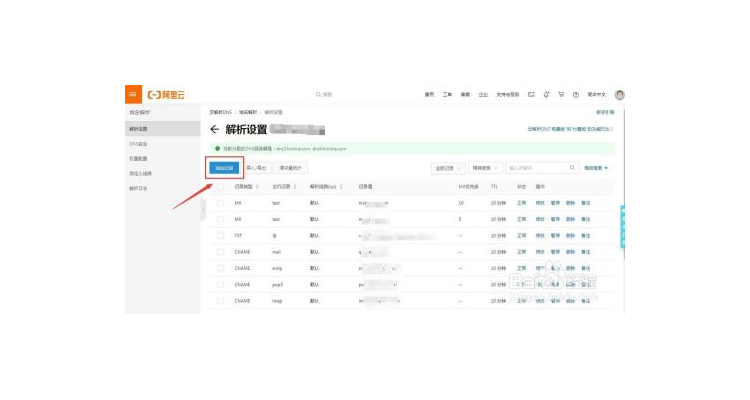Click the smtp host record cell

tap(277, 268)
